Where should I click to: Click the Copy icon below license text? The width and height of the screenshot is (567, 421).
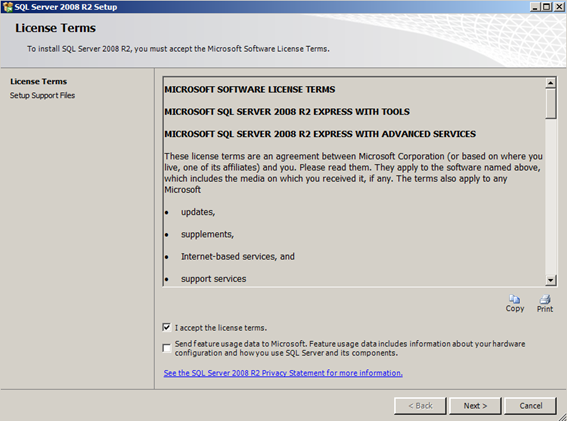tap(515, 303)
